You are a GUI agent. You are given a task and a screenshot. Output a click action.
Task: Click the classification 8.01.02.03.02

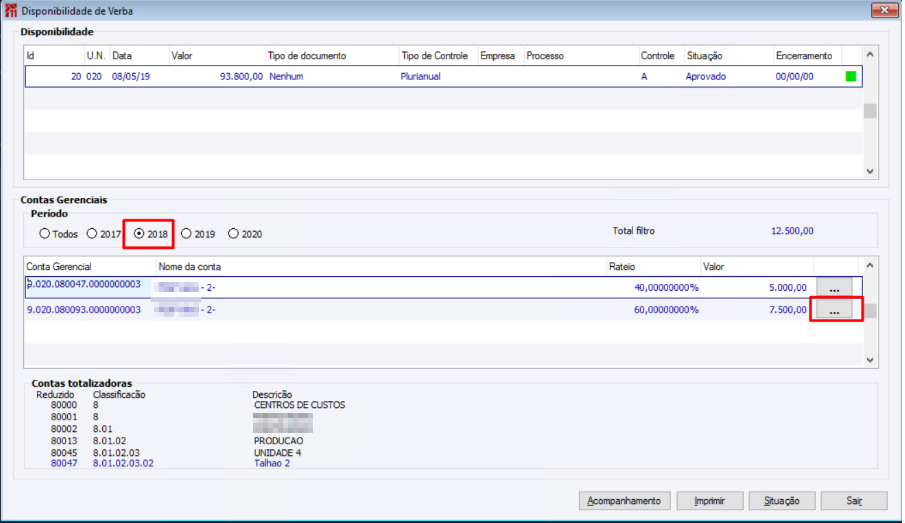coord(123,463)
